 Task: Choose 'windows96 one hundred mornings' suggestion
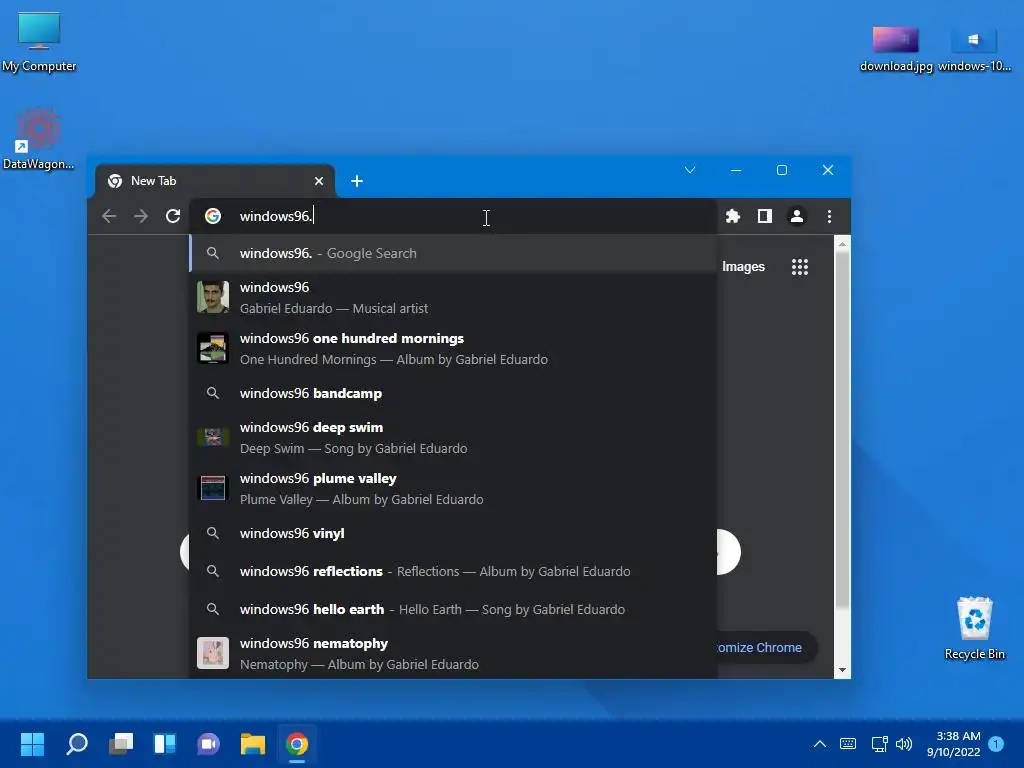click(x=453, y=349)
